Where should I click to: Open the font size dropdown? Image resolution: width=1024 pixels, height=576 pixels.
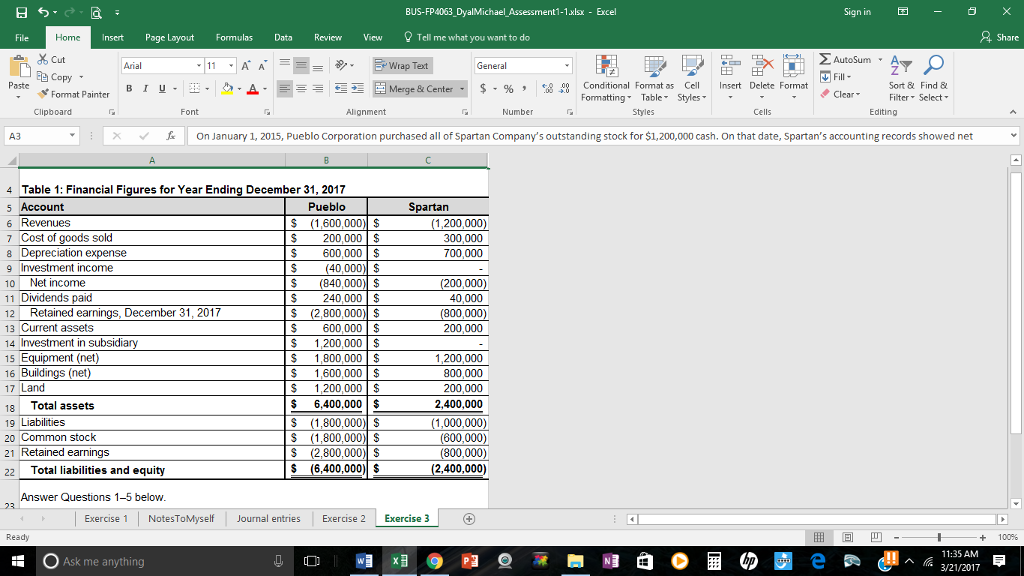pyautogui.click(x=231, y=65)
